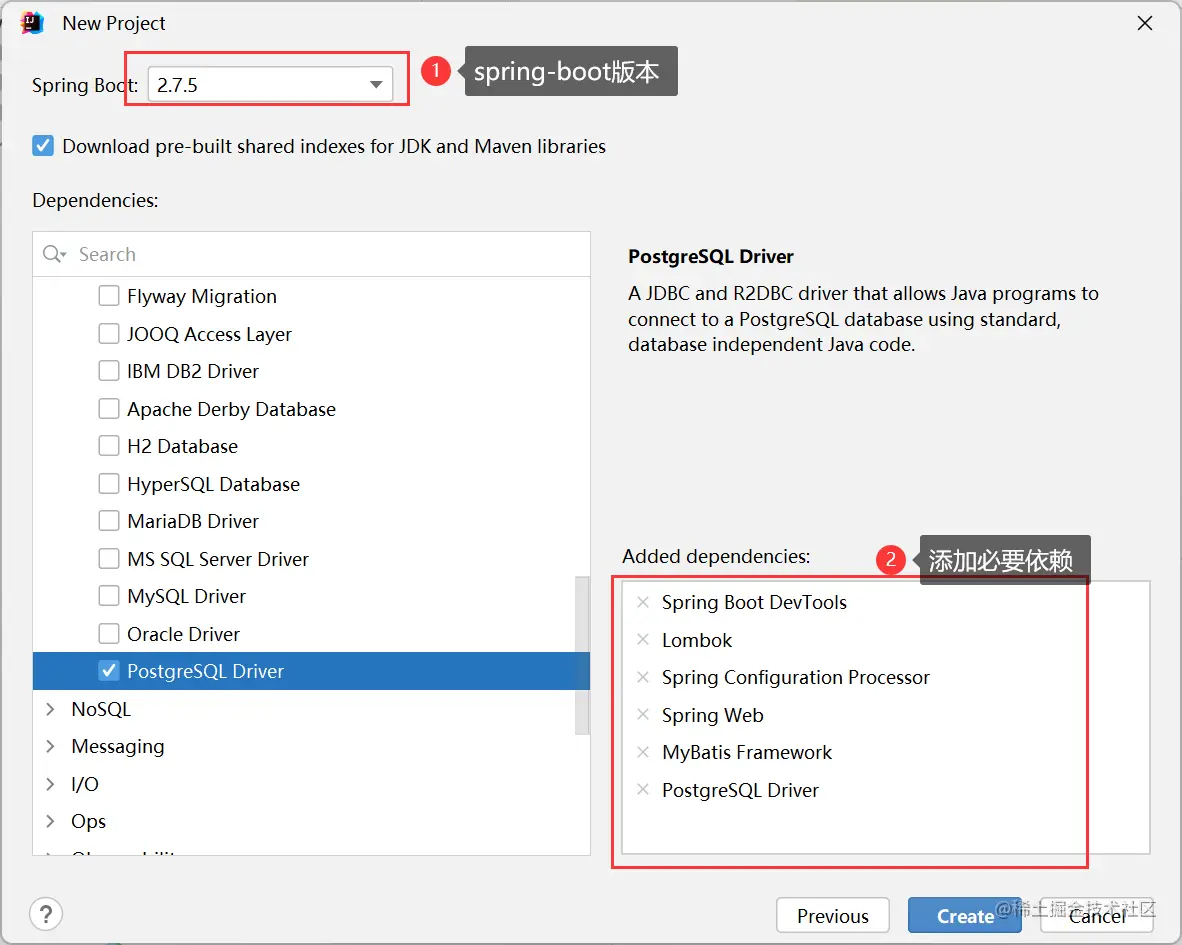Click the search magnifier icon
This screenshot has height=945, width=1182.
(54, 254)
